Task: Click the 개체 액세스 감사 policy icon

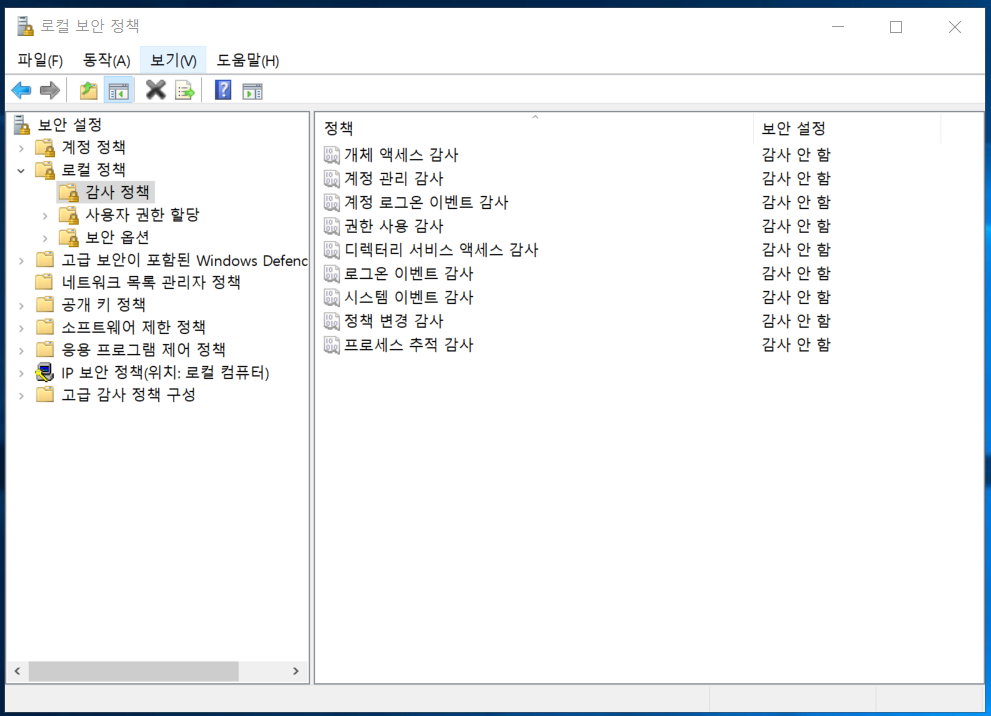Action: tap(332, 155)
